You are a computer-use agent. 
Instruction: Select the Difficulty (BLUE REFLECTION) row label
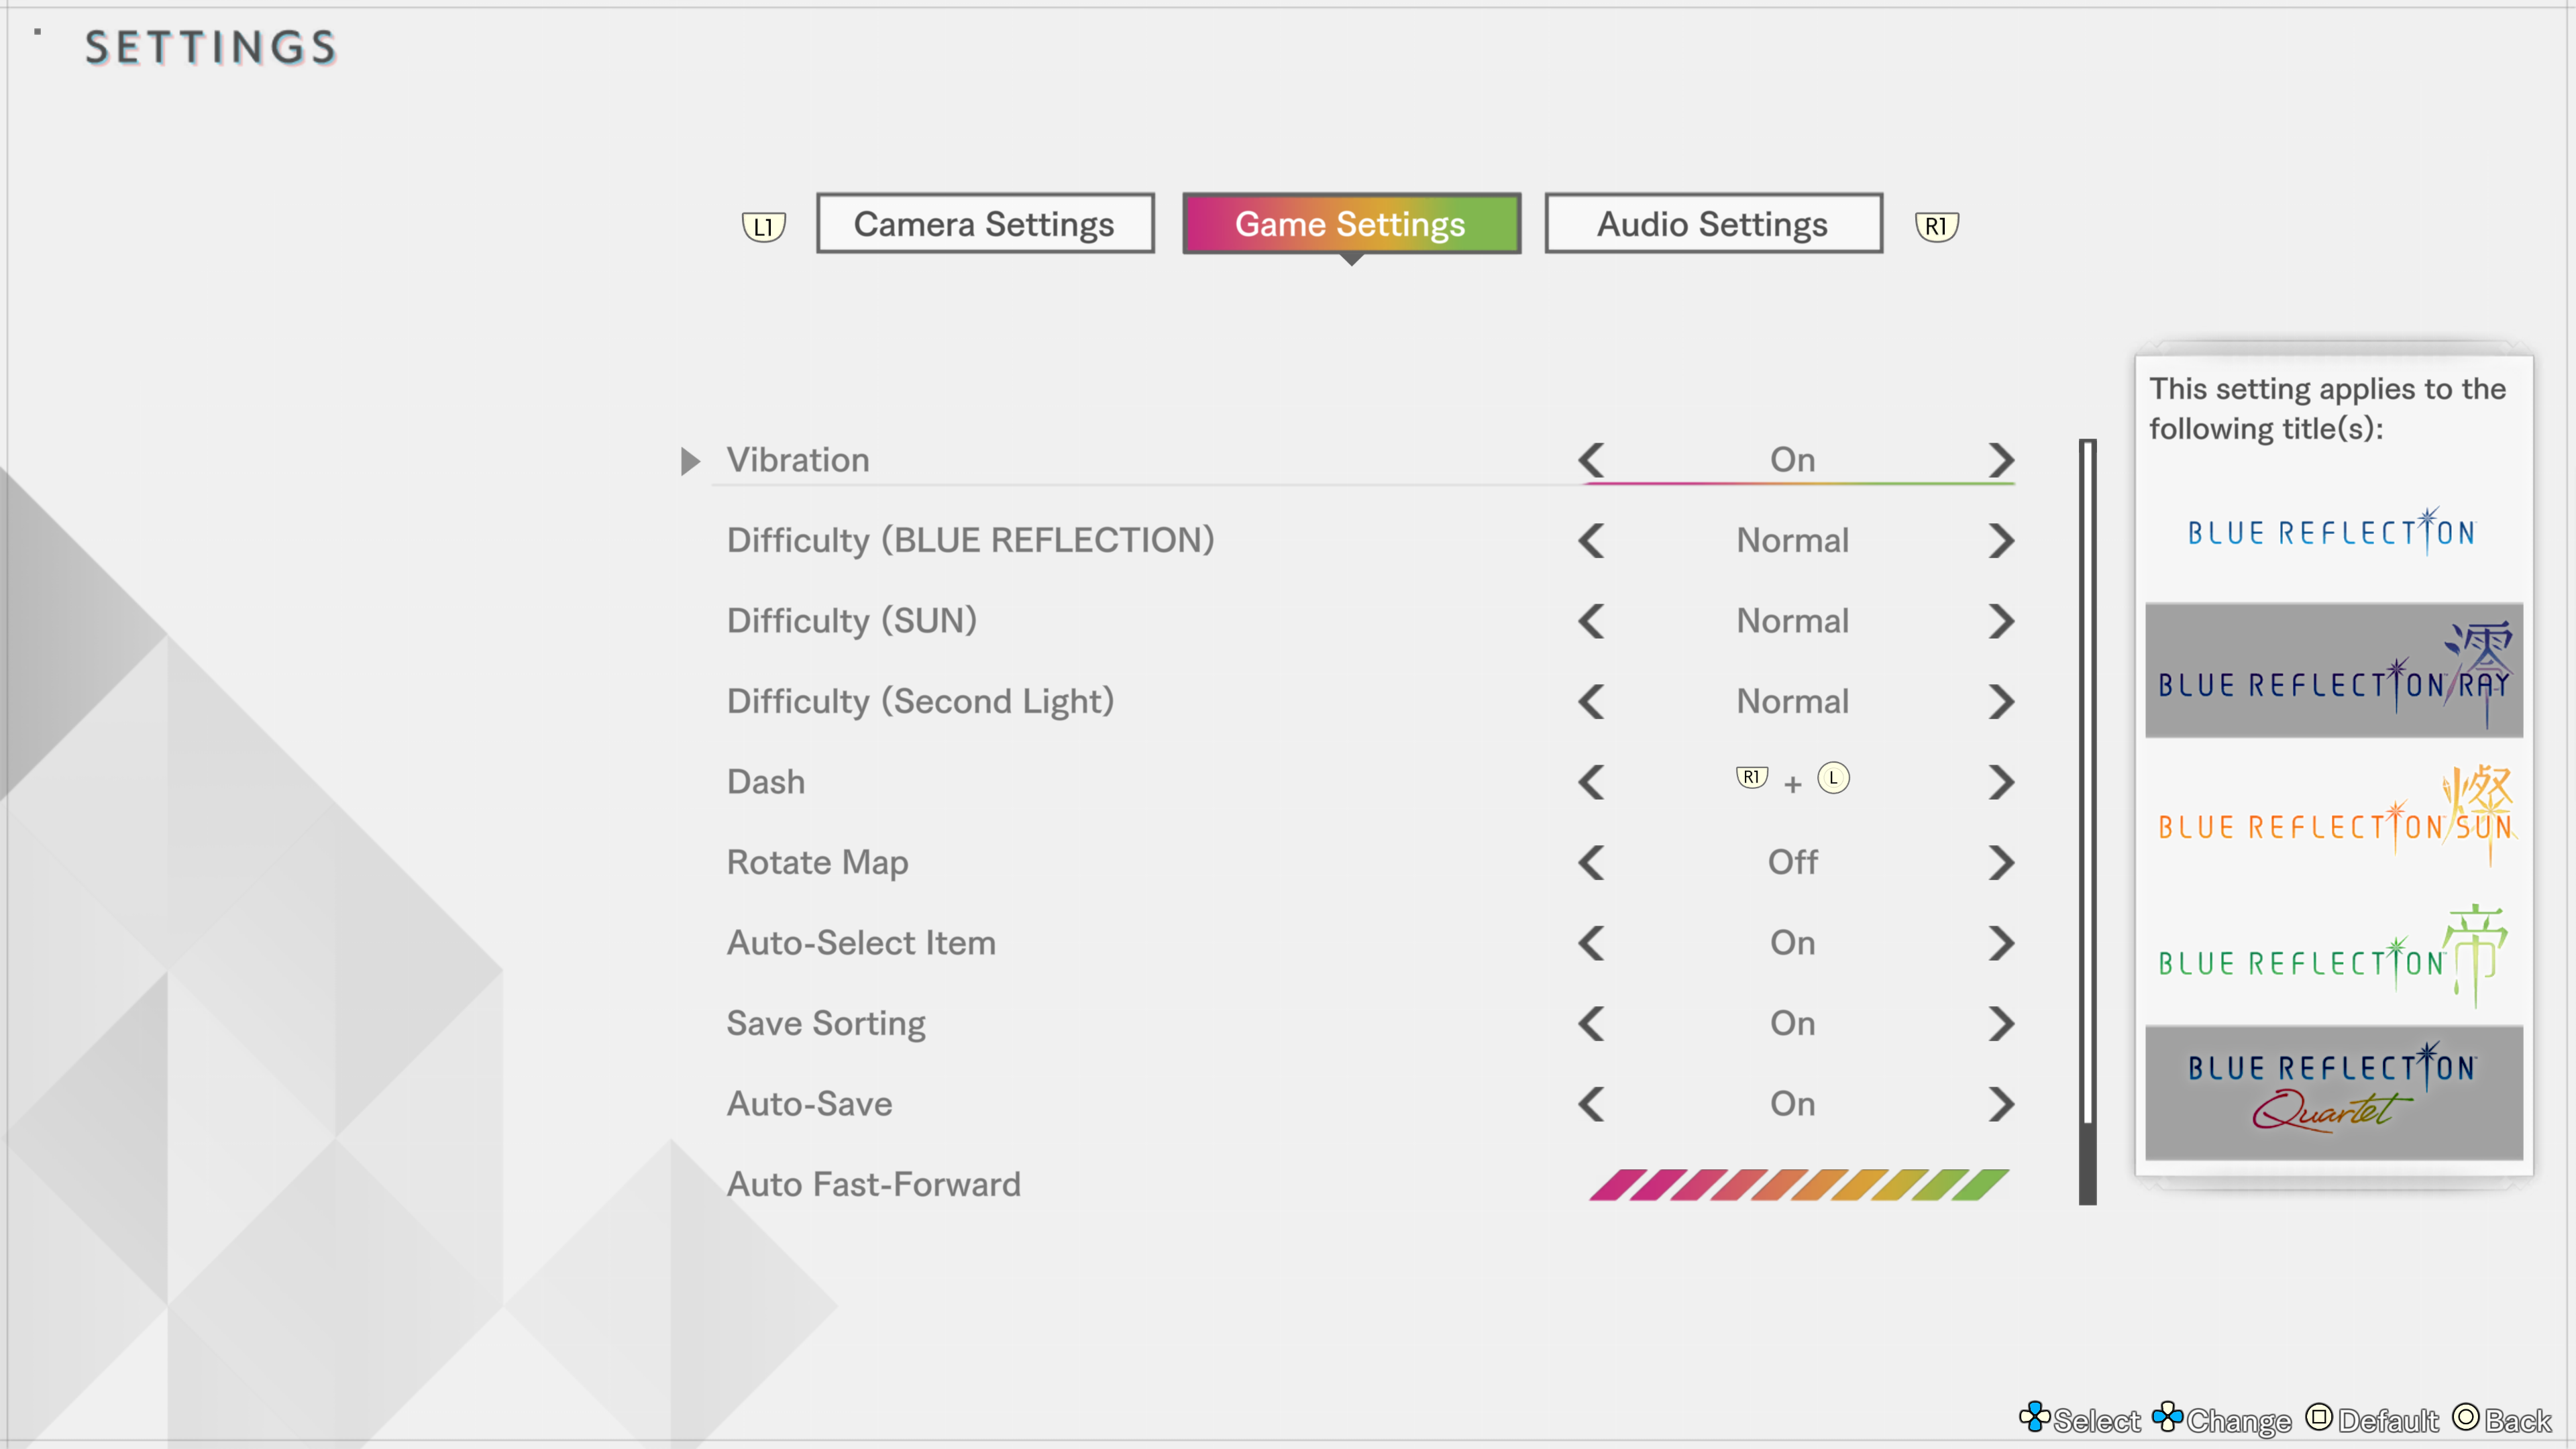pyautogui.click(x=970, y=541)
